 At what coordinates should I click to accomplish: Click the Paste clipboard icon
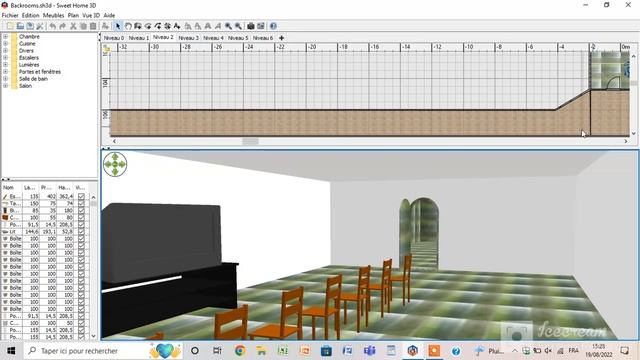point(93,26)
